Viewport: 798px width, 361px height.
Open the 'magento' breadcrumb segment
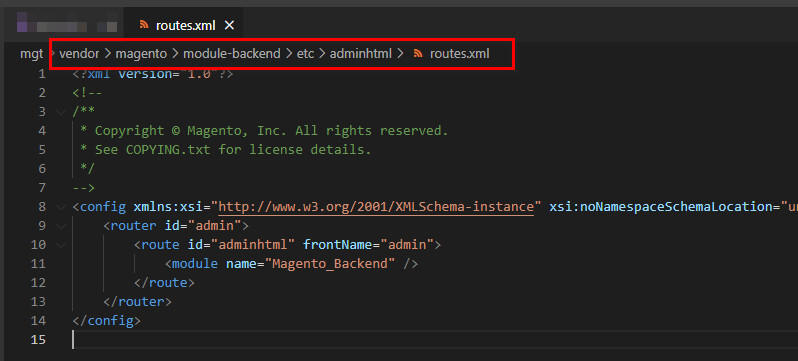coord(141,53)
